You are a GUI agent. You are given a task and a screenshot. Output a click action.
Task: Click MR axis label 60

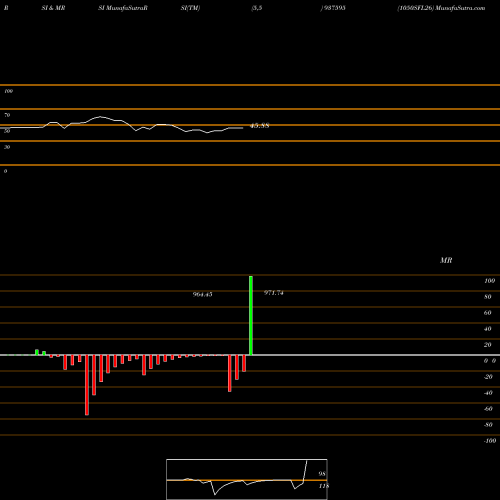click(488, 313)
